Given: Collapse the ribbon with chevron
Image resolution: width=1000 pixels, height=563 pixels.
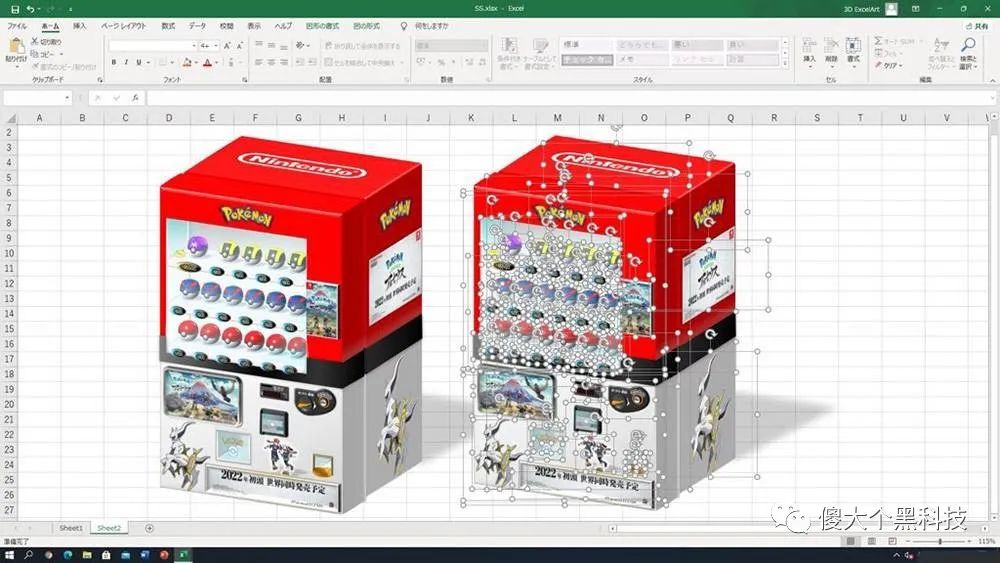Looking at the screenshot, I should point(992,80).
